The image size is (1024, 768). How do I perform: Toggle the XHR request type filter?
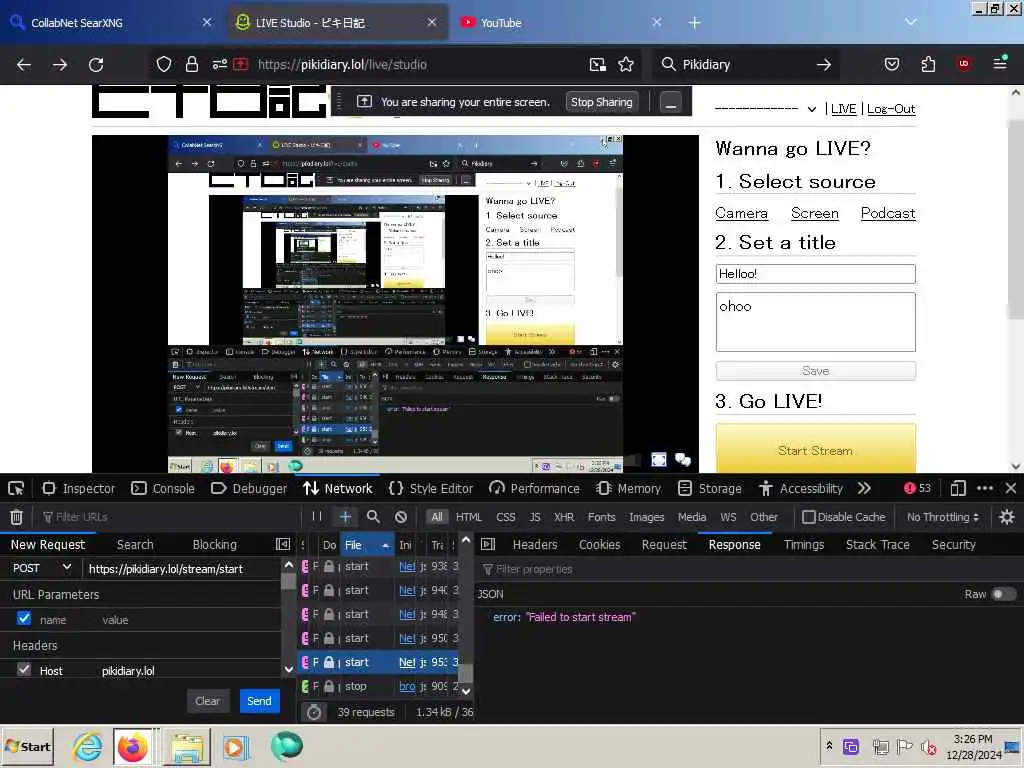pos(564,517)
